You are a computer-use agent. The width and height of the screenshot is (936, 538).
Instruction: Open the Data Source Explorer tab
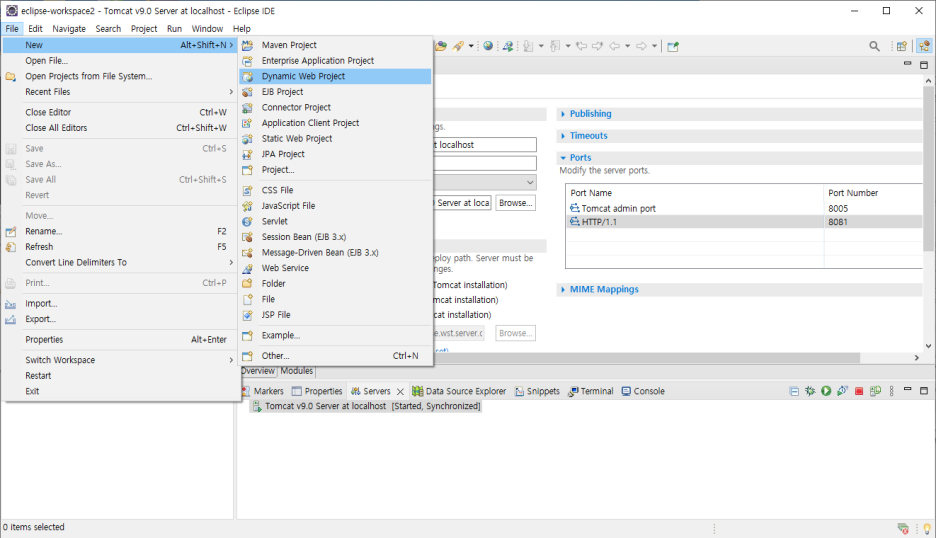click(459, 391)
